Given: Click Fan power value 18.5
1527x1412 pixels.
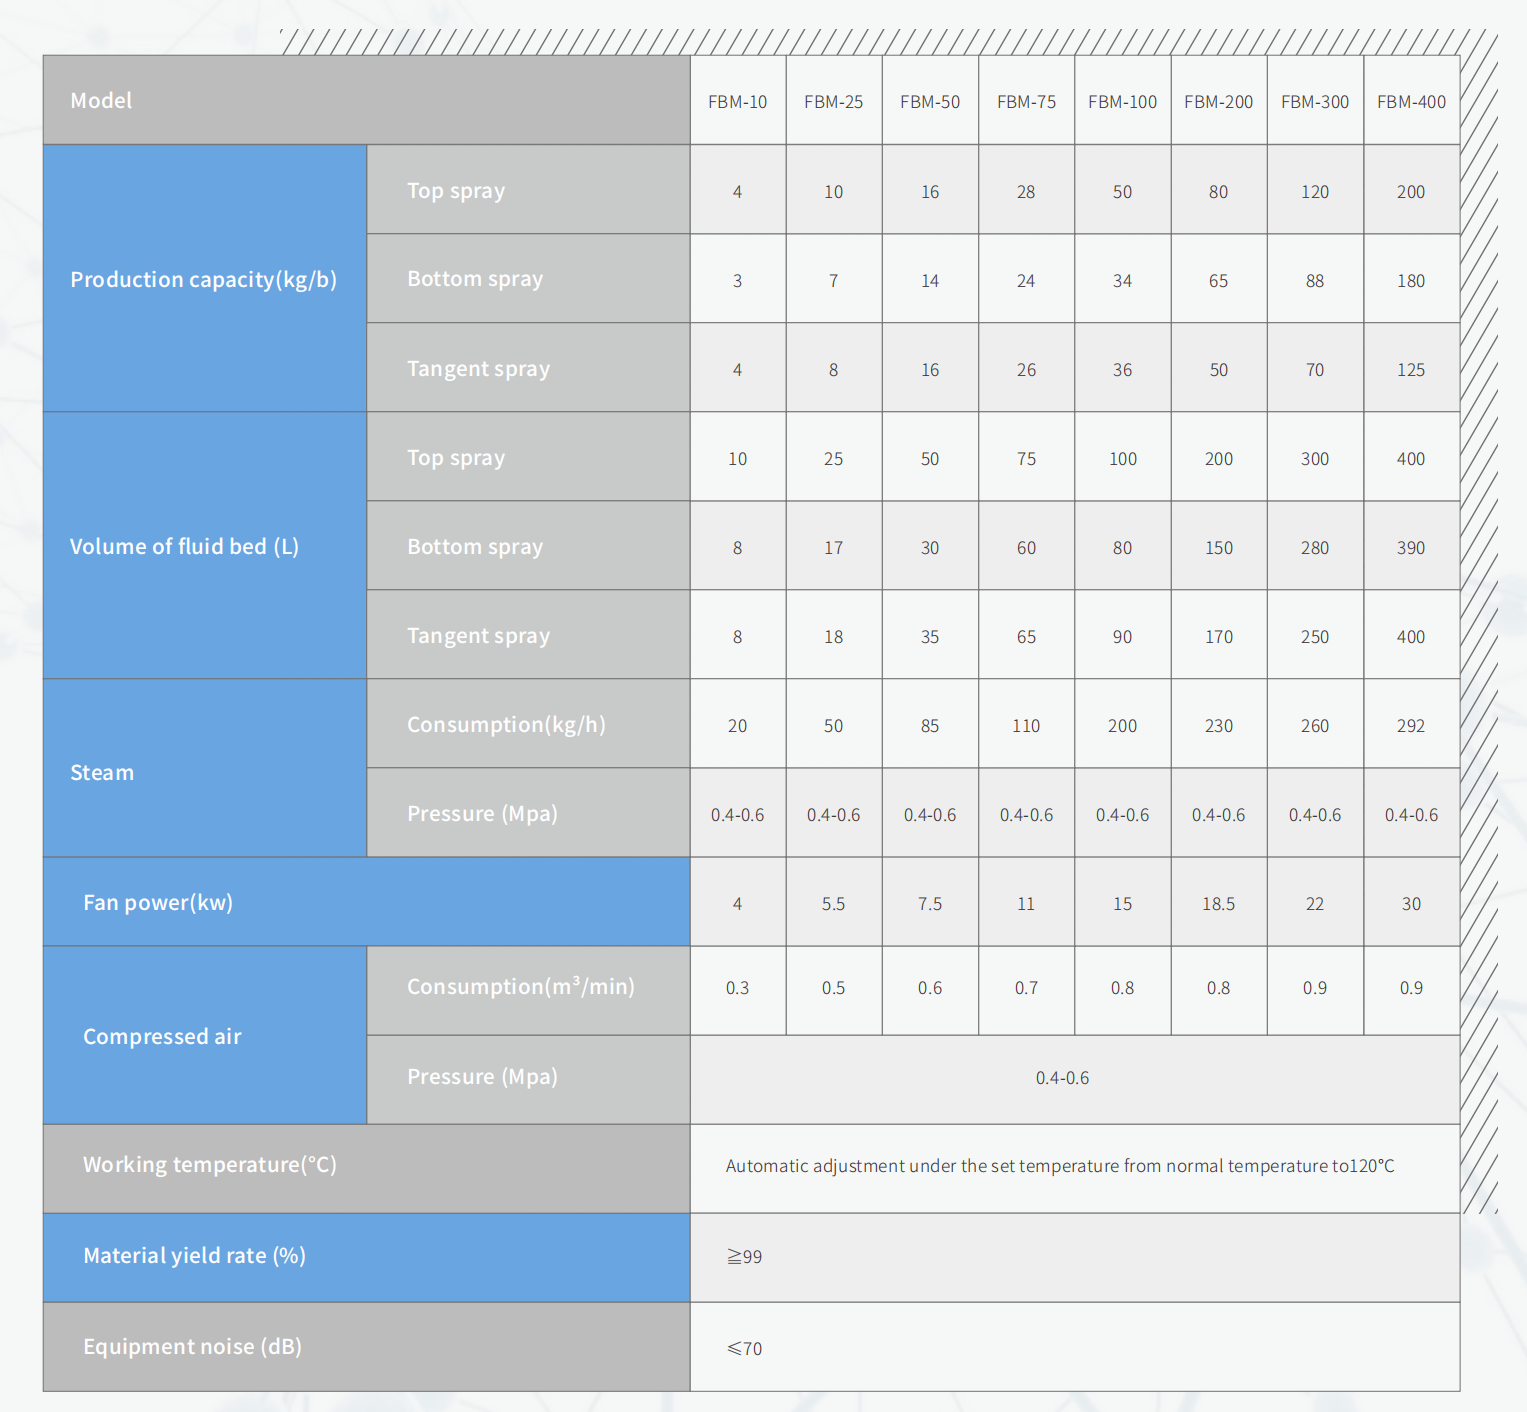Looking at the screenshot, I should coord(1219,903).
